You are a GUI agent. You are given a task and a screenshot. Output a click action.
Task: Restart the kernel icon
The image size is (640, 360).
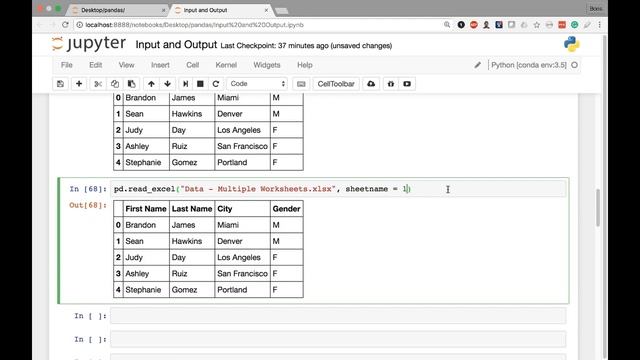pyautogui.click(x=216, y=84)
